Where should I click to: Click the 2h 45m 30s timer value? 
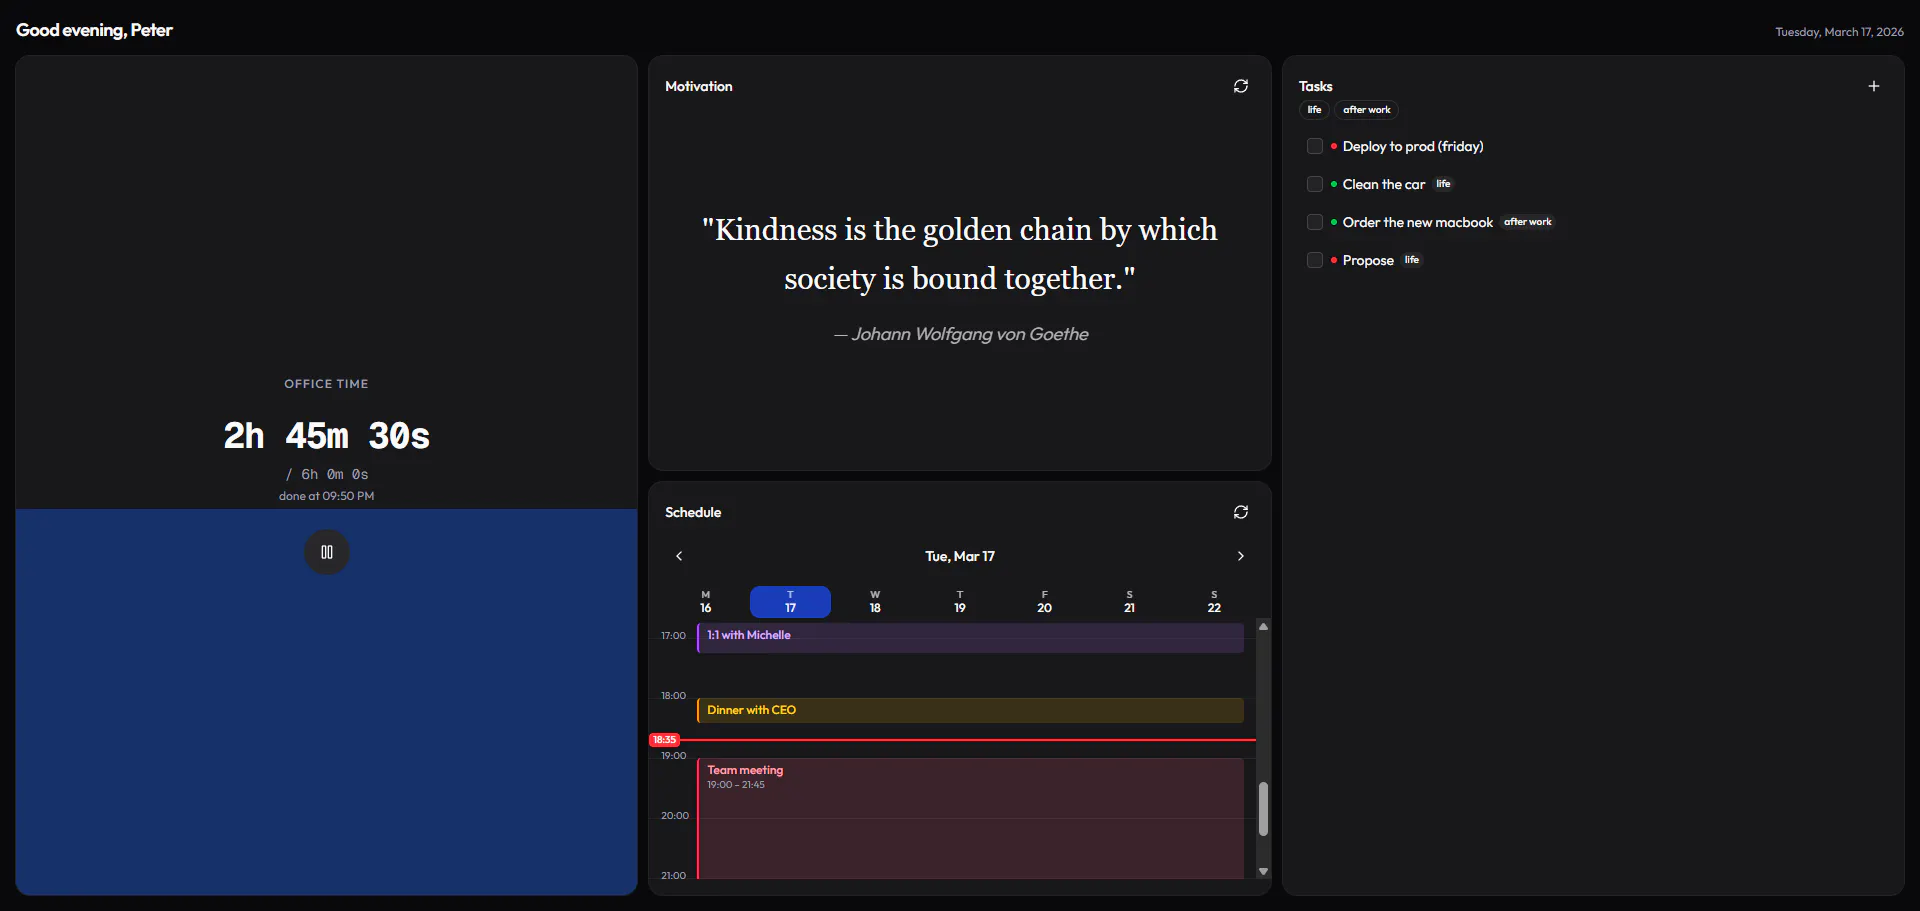[327, 436]
